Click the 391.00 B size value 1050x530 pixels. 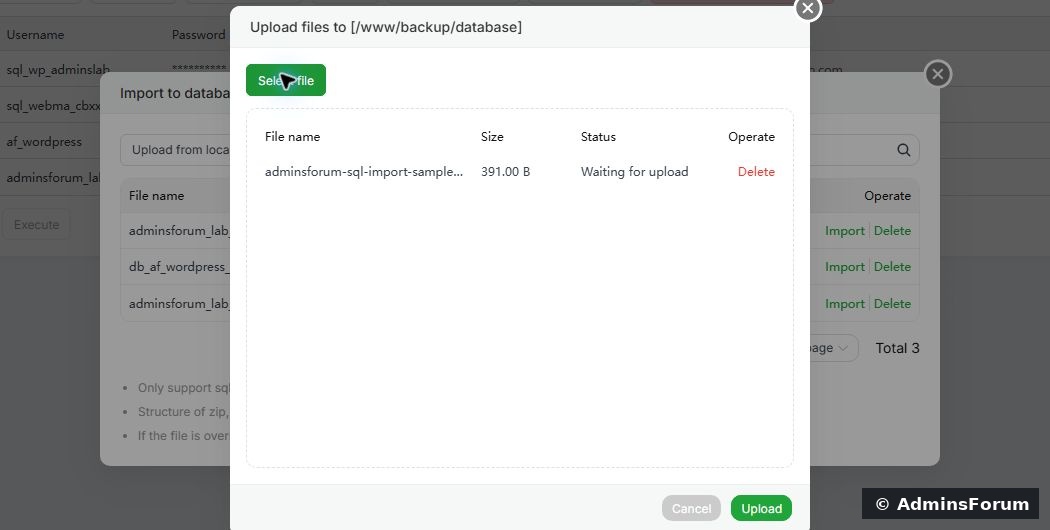[x=506, y=172]
